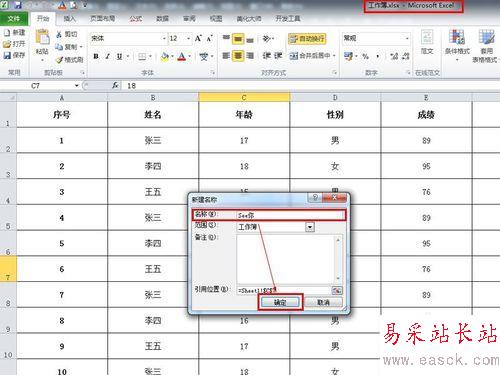Click range selector icon in 引用位置 field
This screenshot has width=500, height=375.
tap(337, 290)
